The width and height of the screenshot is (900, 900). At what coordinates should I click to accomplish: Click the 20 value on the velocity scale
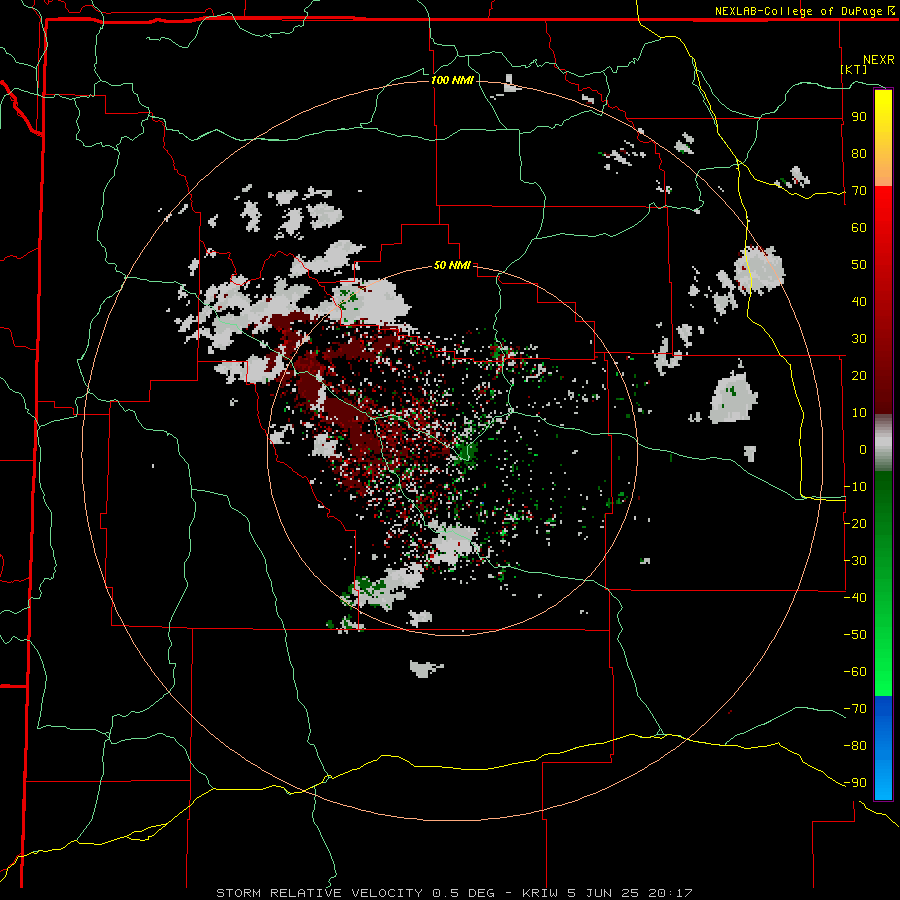click(859, 375)
